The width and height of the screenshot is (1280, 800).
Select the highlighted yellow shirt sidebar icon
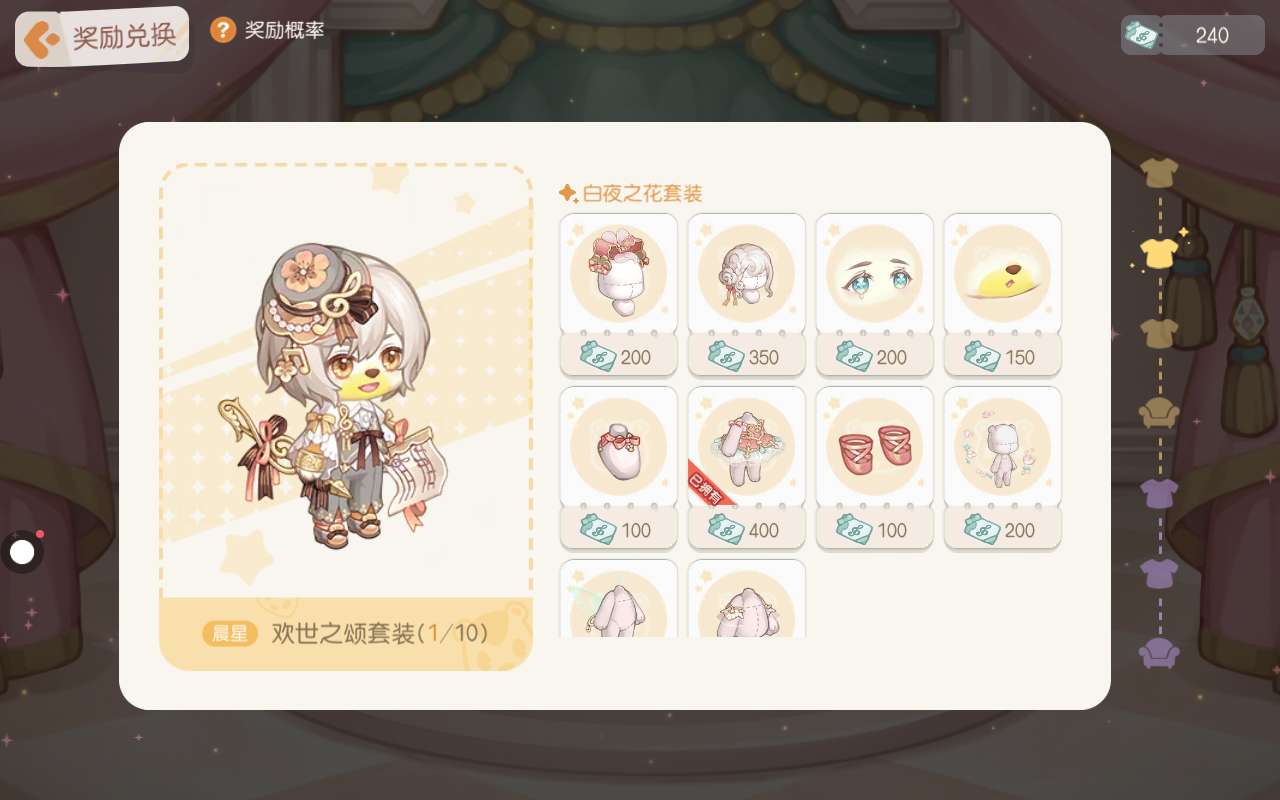pyautogui.click(x=1159, y=252)
